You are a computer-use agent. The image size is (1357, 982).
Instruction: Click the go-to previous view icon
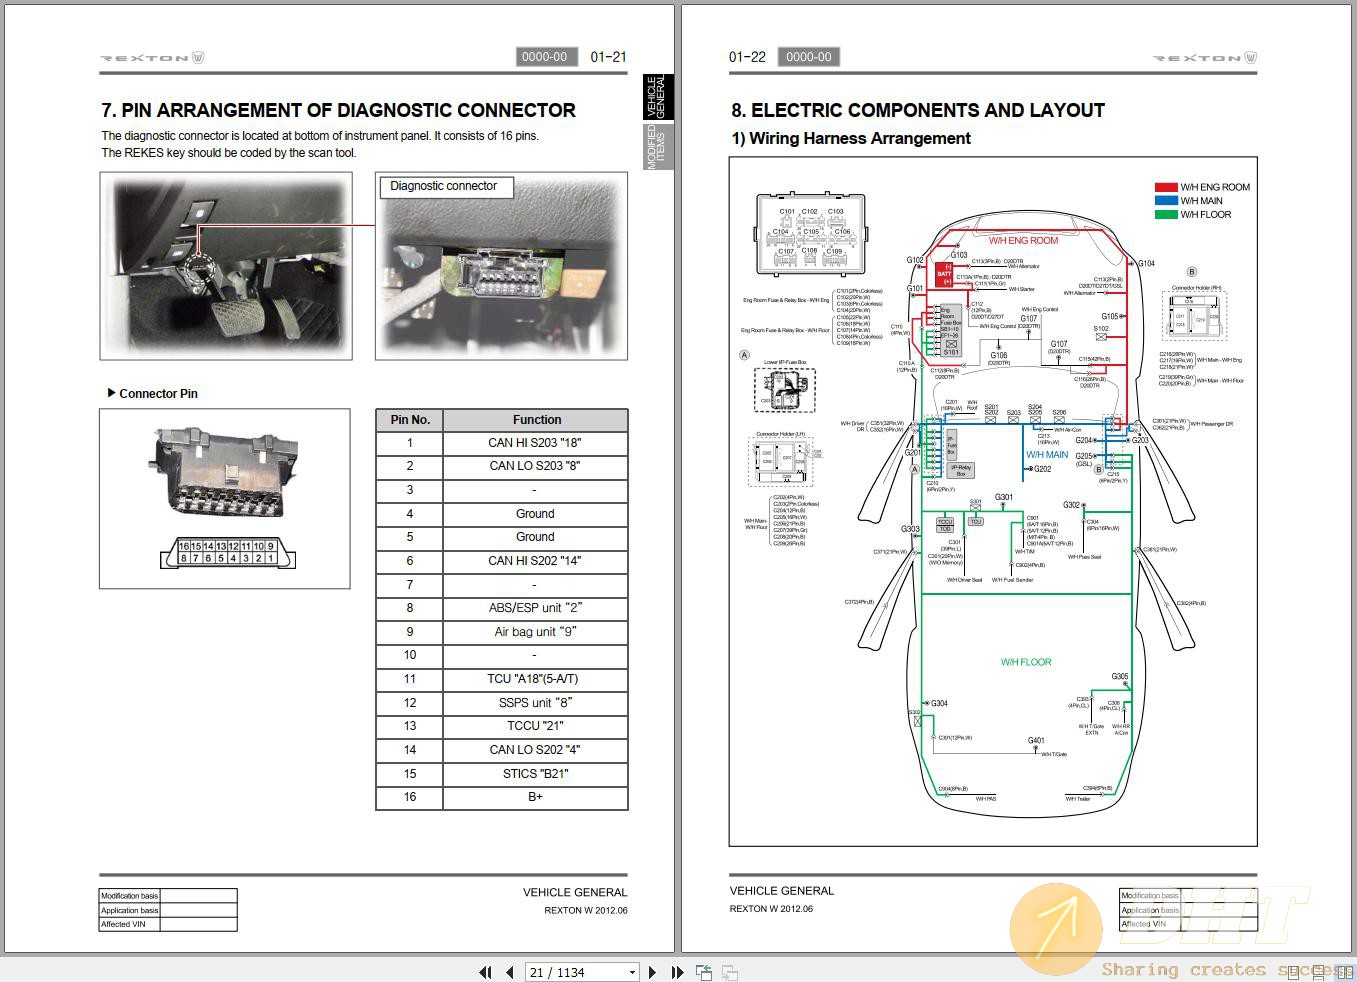704,972
